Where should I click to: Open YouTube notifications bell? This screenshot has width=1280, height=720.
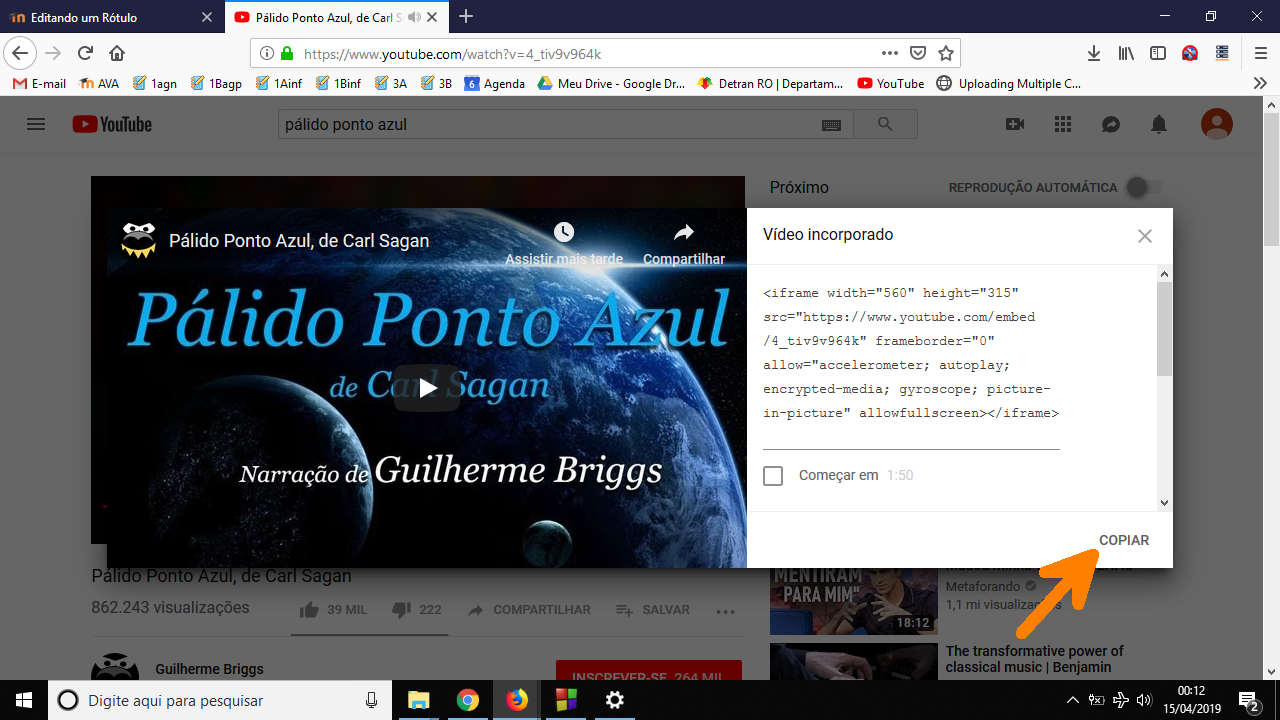[1159, 124]
